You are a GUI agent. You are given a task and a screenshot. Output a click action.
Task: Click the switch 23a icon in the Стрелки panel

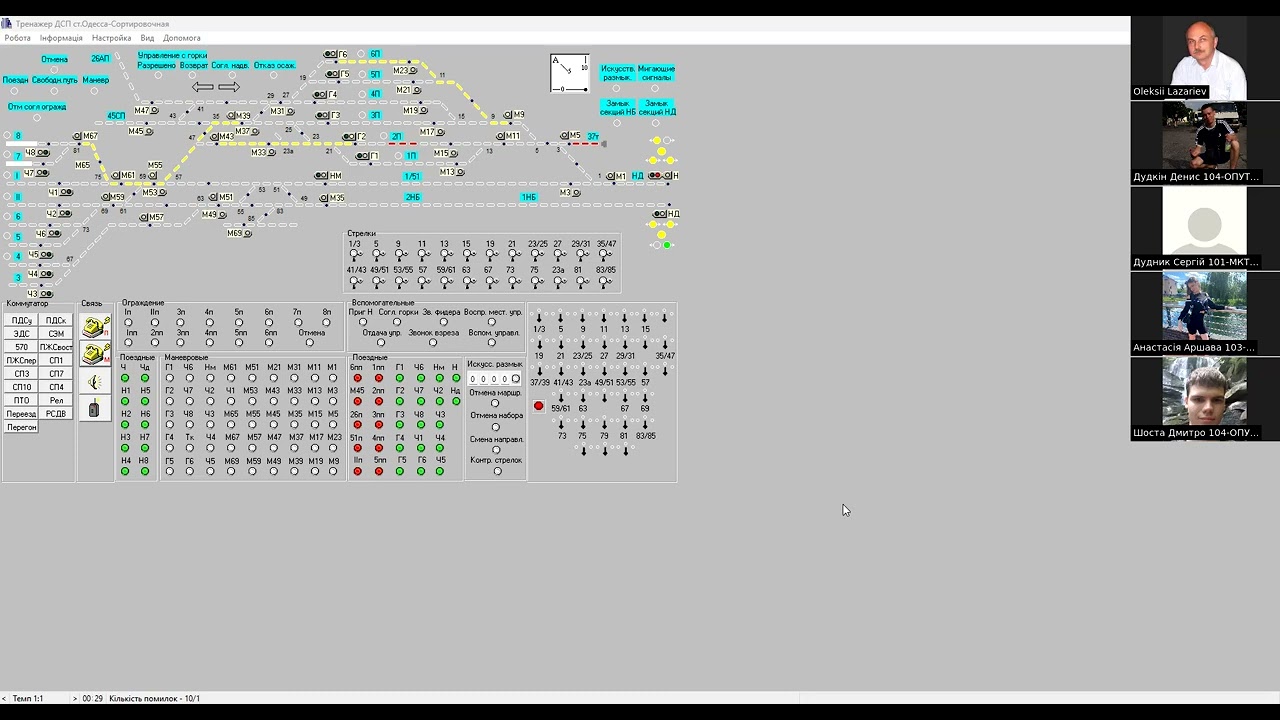(x=558, y=282)
